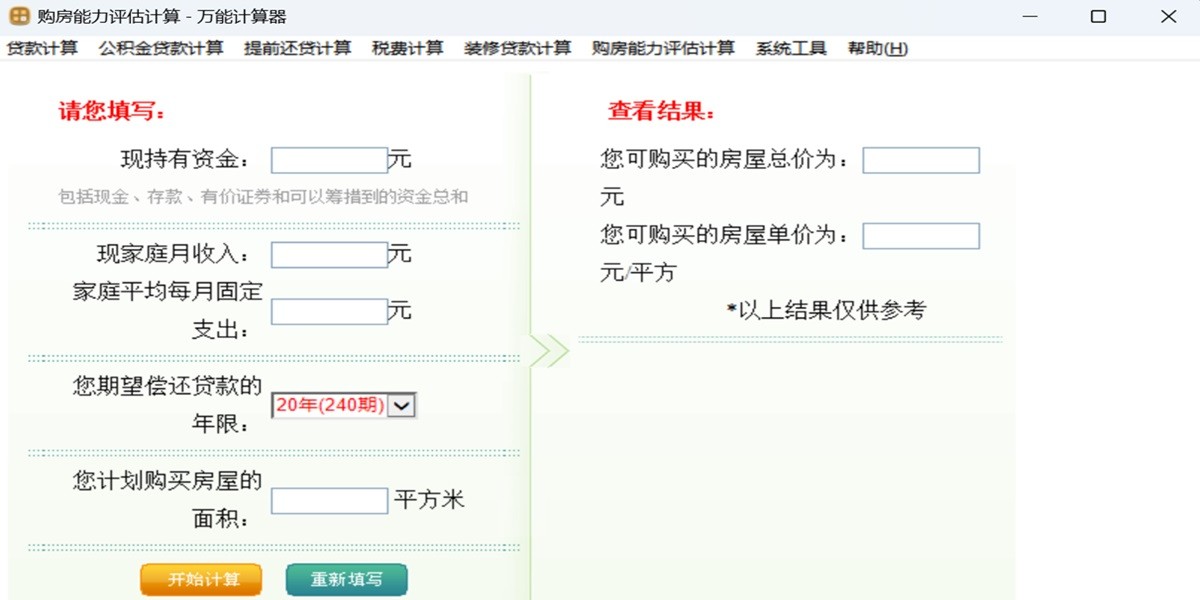1200x600 pixels.
Task: Open the 税费计算 menu
Action: 408,48
